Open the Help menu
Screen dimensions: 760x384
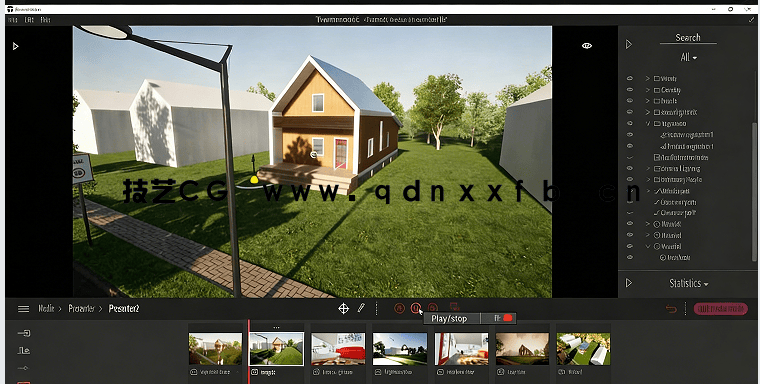tap(45, 20)
